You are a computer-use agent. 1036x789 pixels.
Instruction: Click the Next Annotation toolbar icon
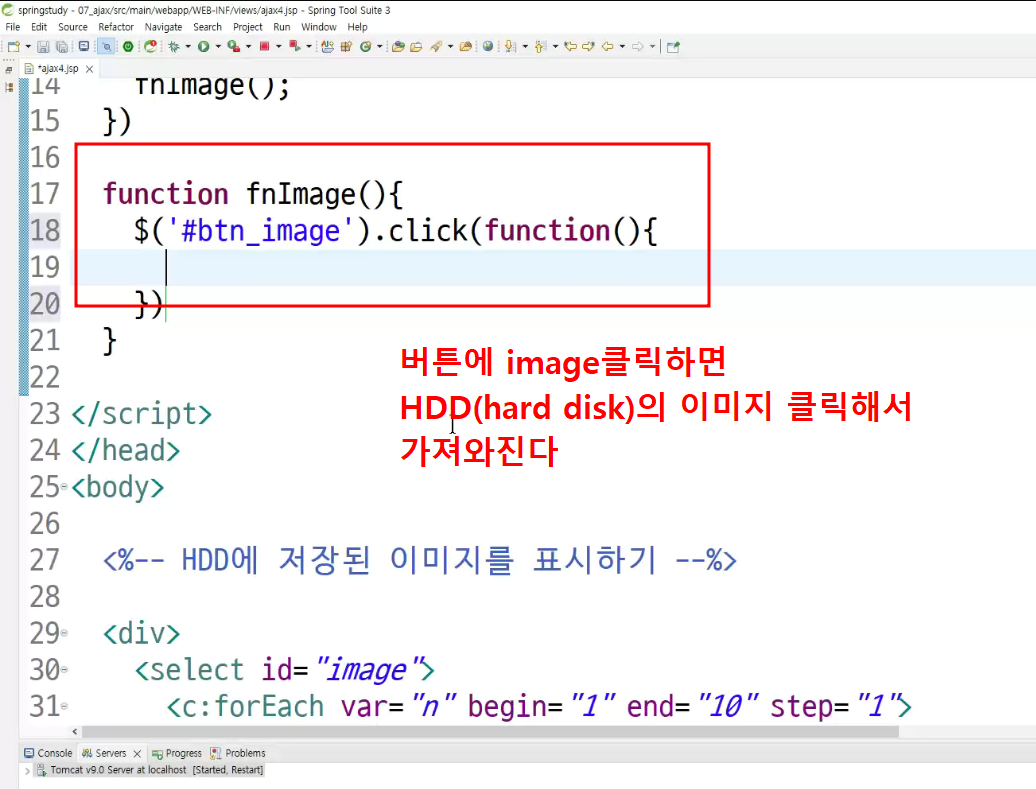(510, 46)
